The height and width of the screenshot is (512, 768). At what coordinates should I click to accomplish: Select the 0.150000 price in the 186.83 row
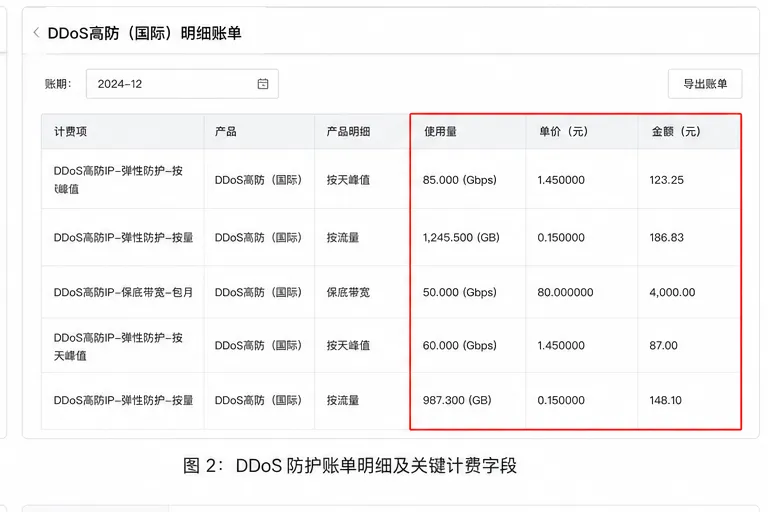click(561, 238)
